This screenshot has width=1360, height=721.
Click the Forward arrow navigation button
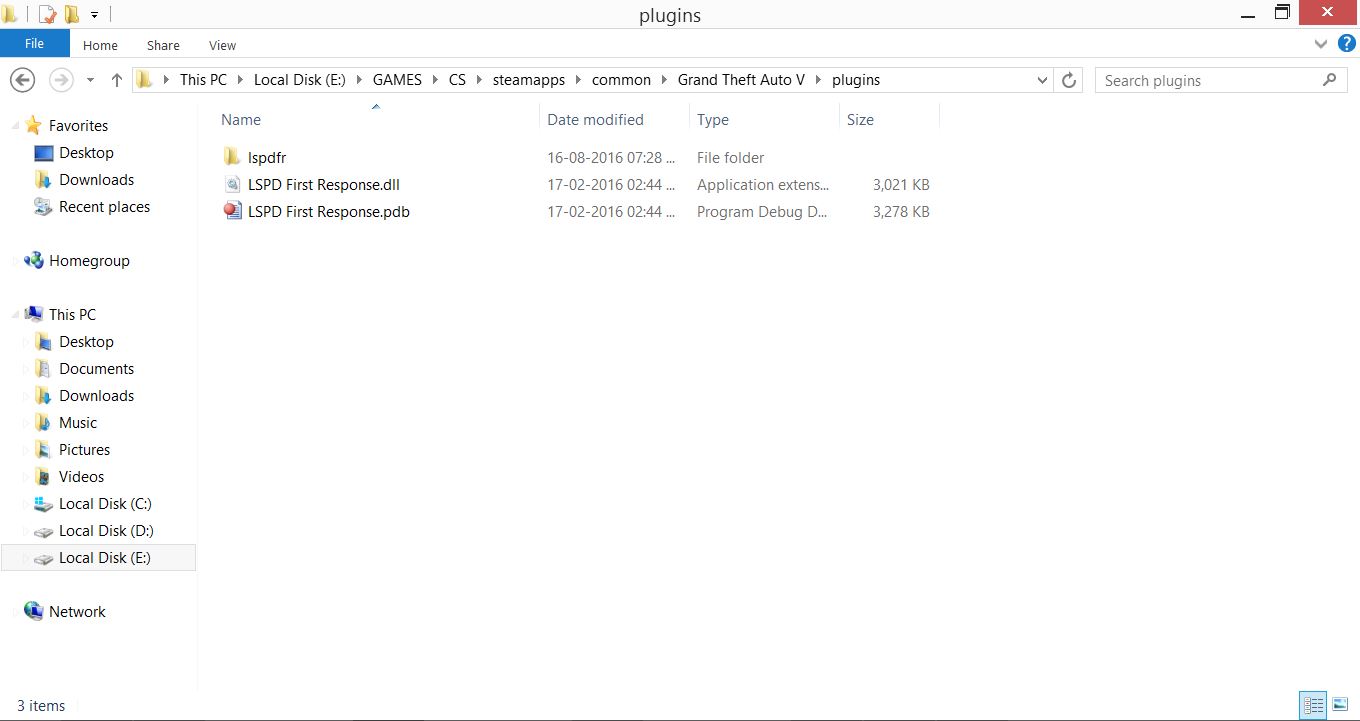point(61,80)
